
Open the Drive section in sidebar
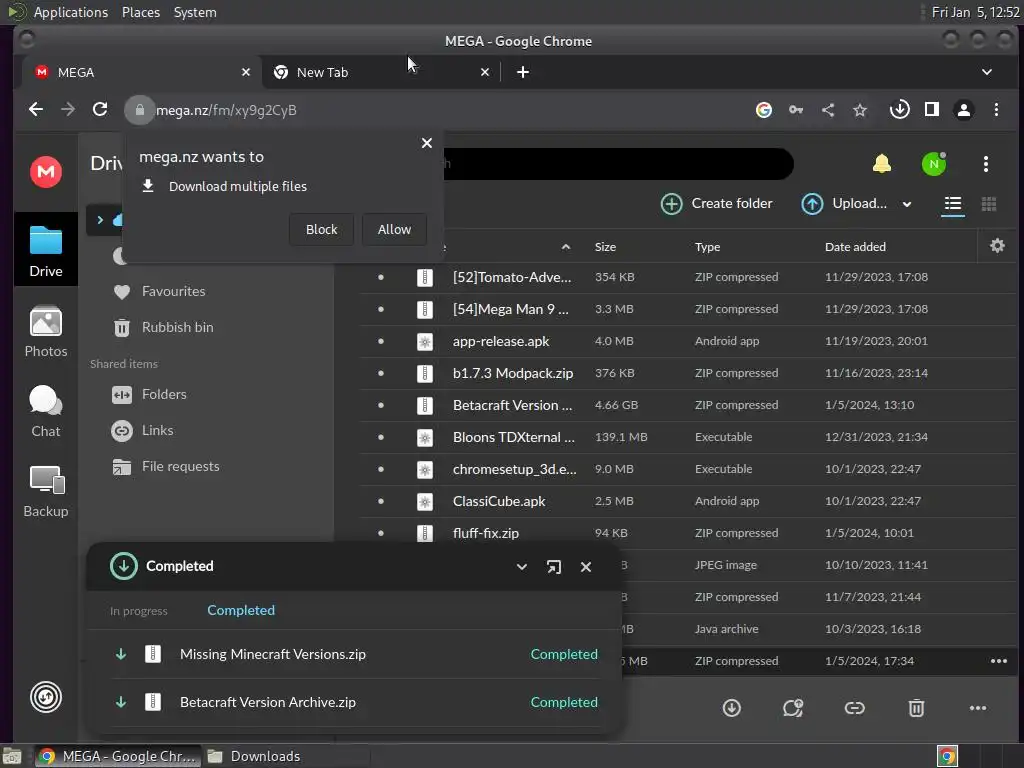pos(46,250)
